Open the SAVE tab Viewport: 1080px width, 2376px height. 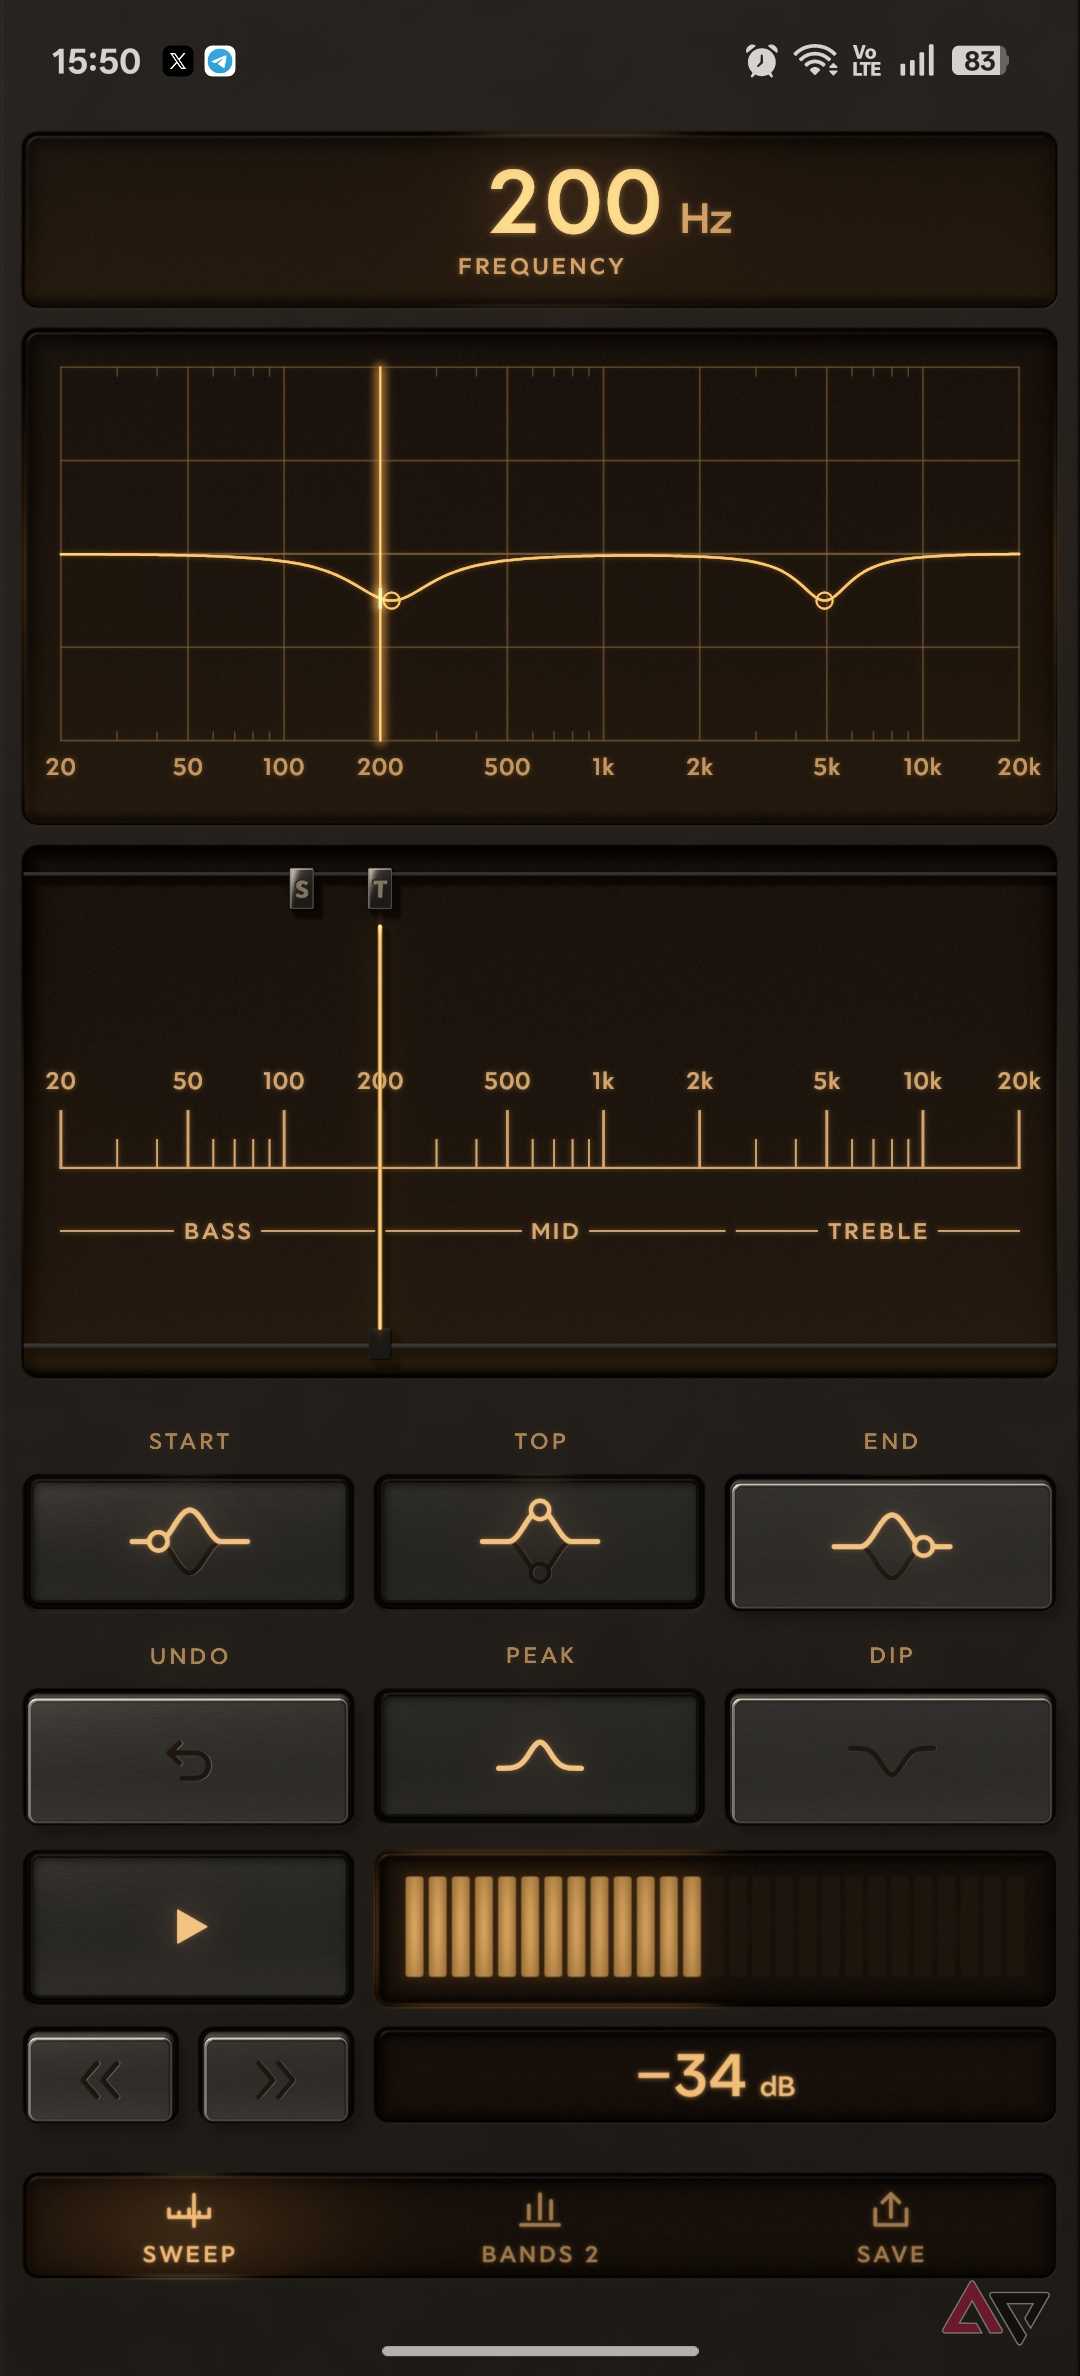click(891, 2226)
